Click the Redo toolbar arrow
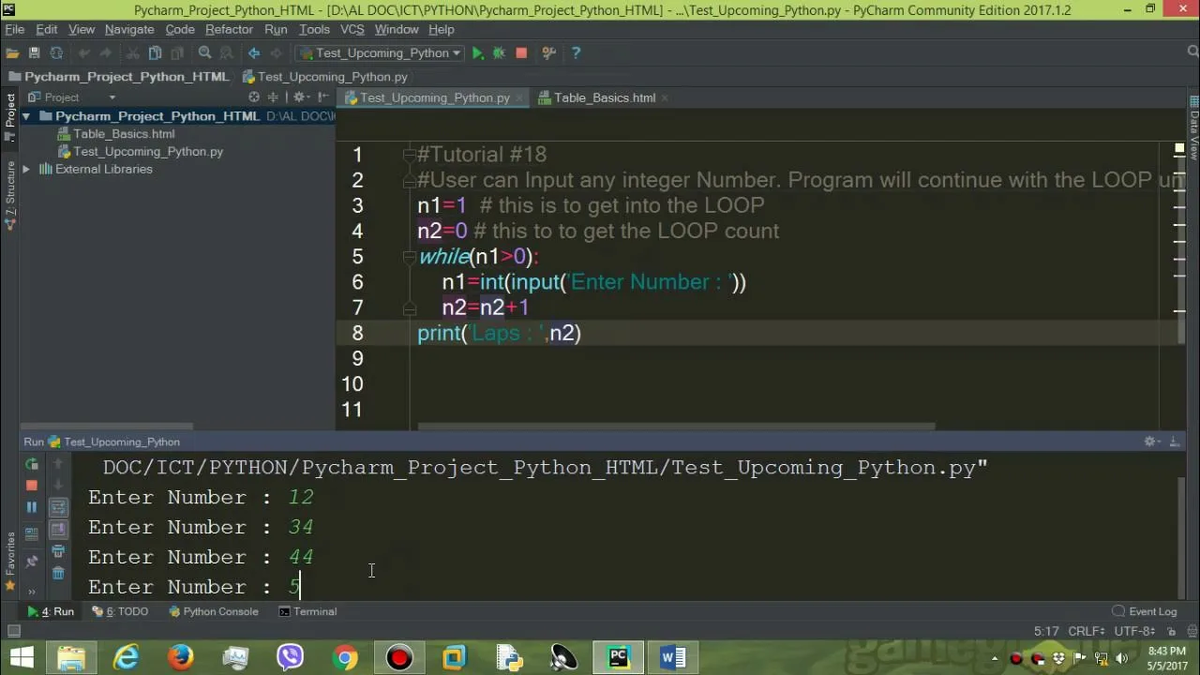This screenshot has height=675, width=1200. [x=106, y=53]
